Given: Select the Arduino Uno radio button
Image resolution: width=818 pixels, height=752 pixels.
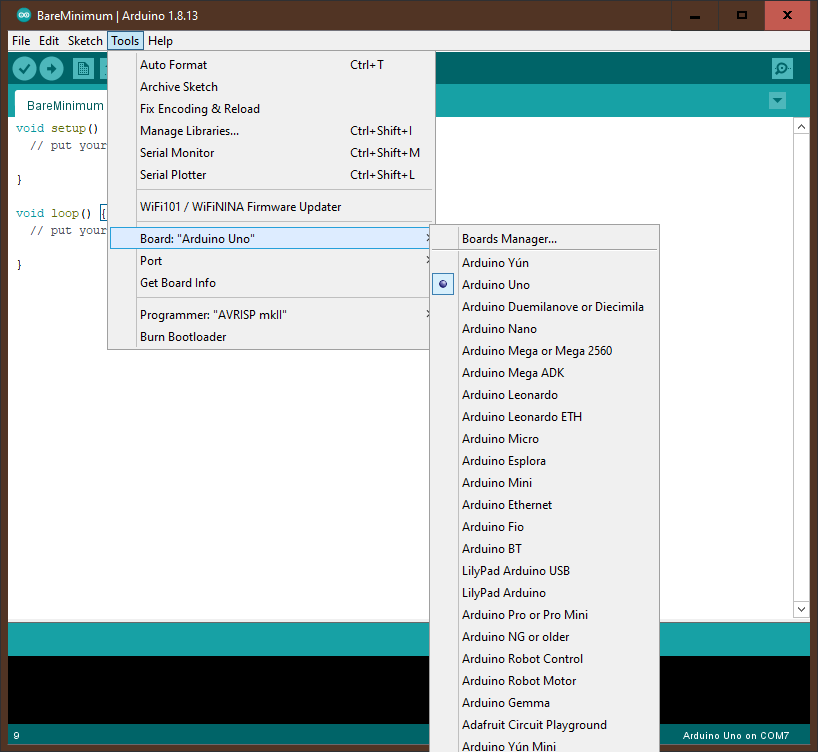Looking at the screenshot, I should coord(443,284).
